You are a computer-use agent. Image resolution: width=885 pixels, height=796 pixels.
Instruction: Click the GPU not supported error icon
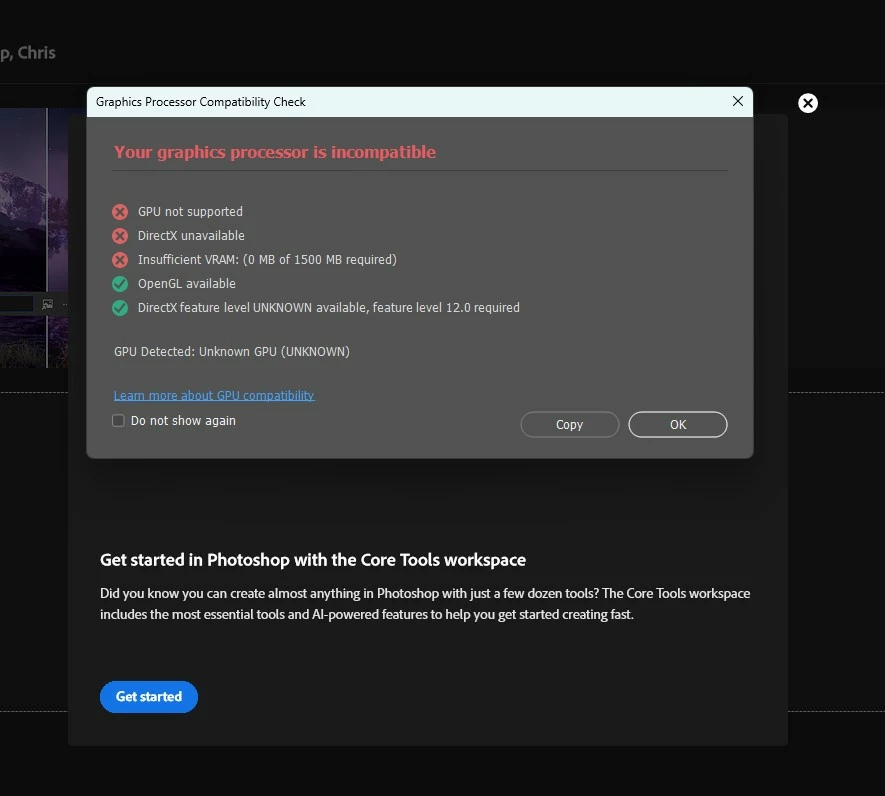(120, 212)
